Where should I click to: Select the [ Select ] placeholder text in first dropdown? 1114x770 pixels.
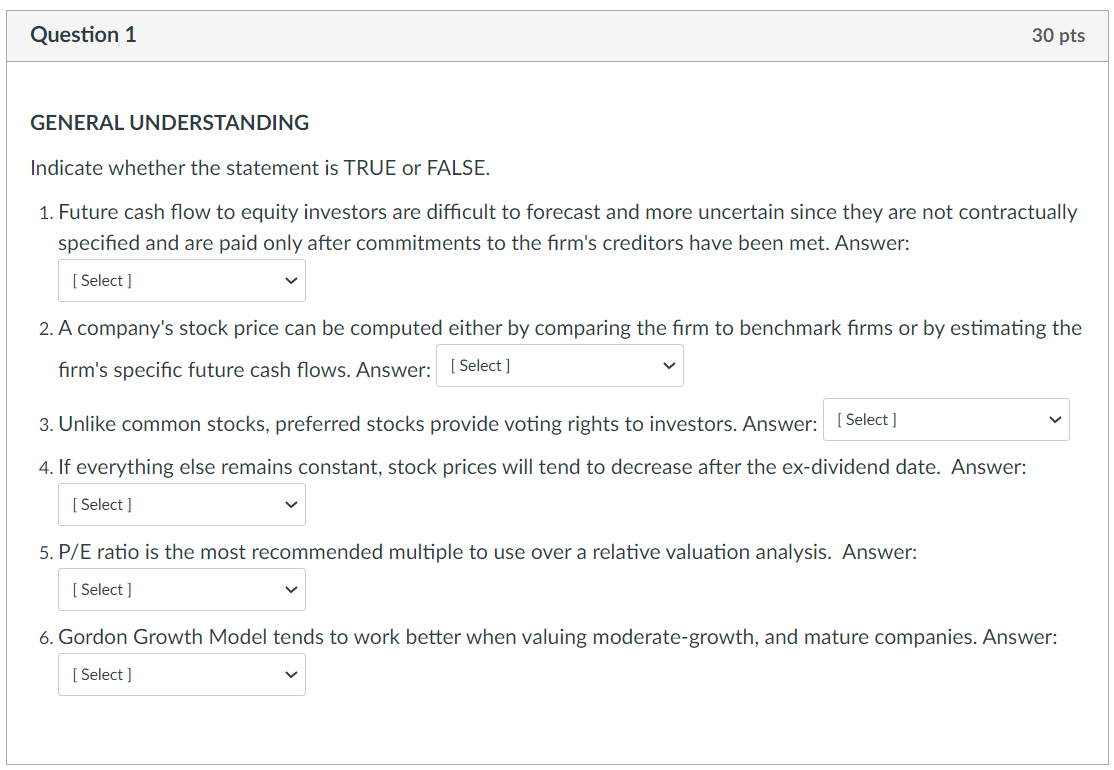coord(101,280)
